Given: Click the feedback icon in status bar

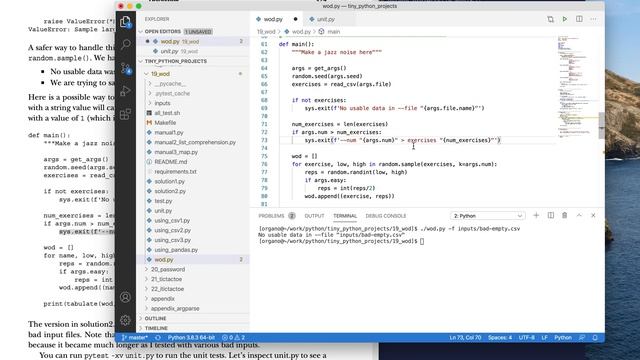Looking at the screenshot, I should coord(582,338).
